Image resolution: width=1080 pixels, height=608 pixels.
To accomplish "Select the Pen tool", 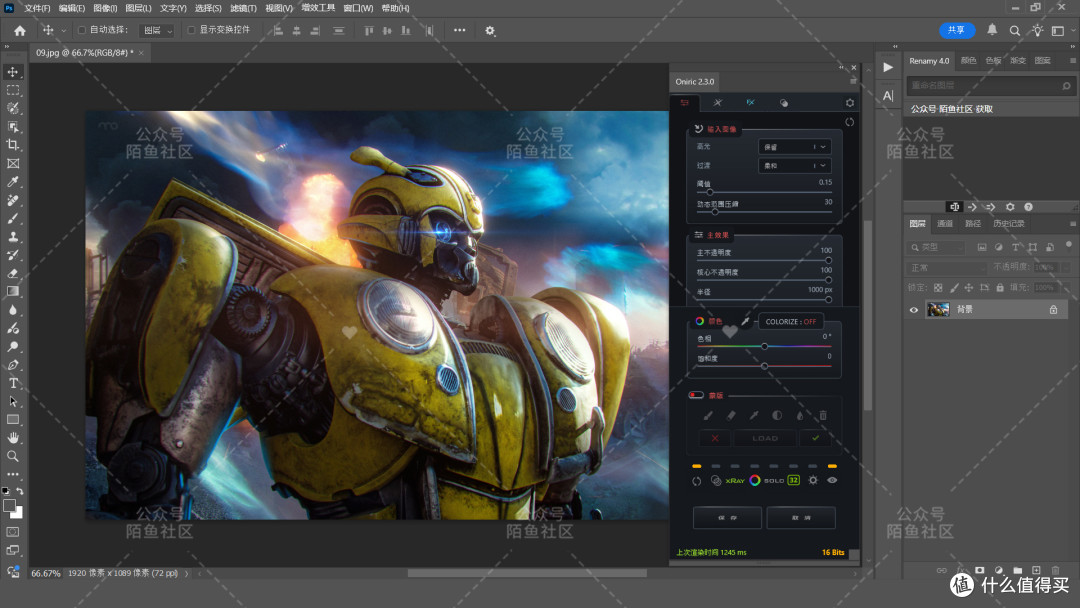I will 12,365.
